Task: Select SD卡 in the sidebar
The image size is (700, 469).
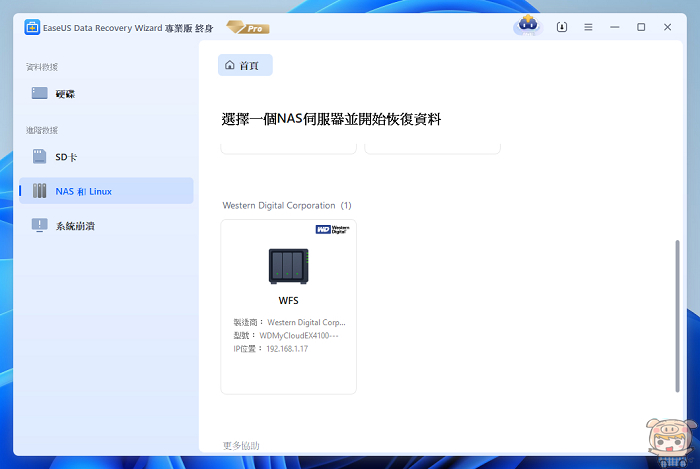Action: 66,157
